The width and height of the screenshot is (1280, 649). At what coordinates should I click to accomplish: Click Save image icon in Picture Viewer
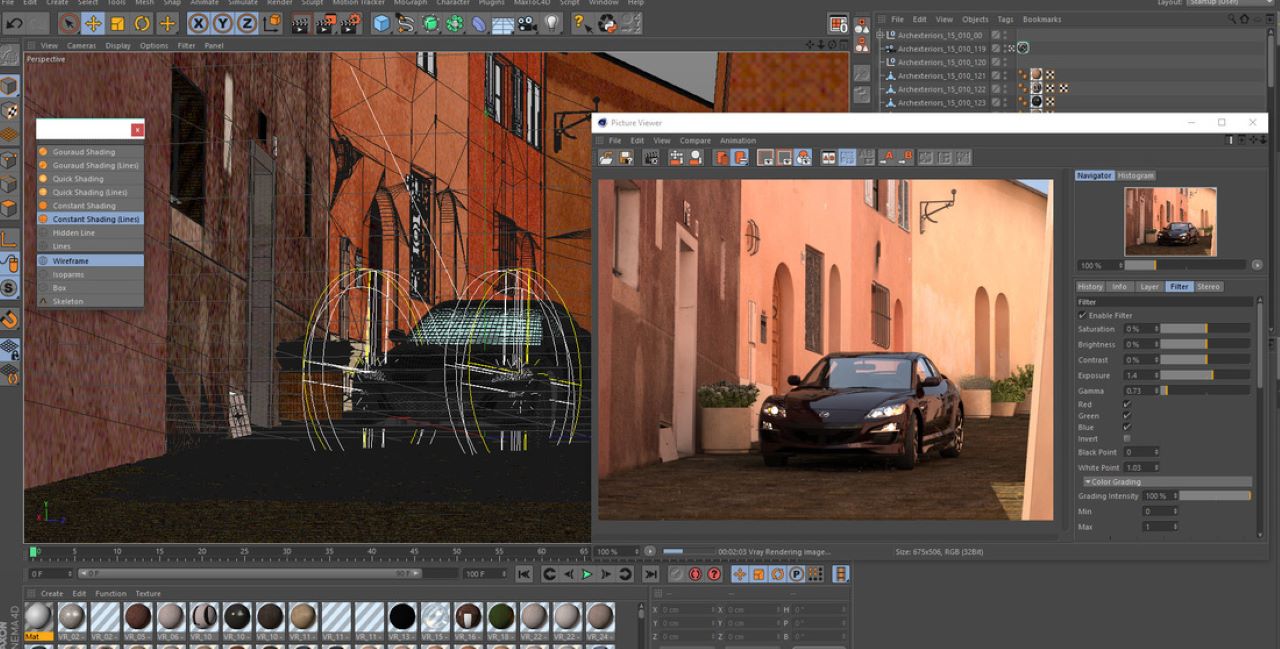click(626, 157)
